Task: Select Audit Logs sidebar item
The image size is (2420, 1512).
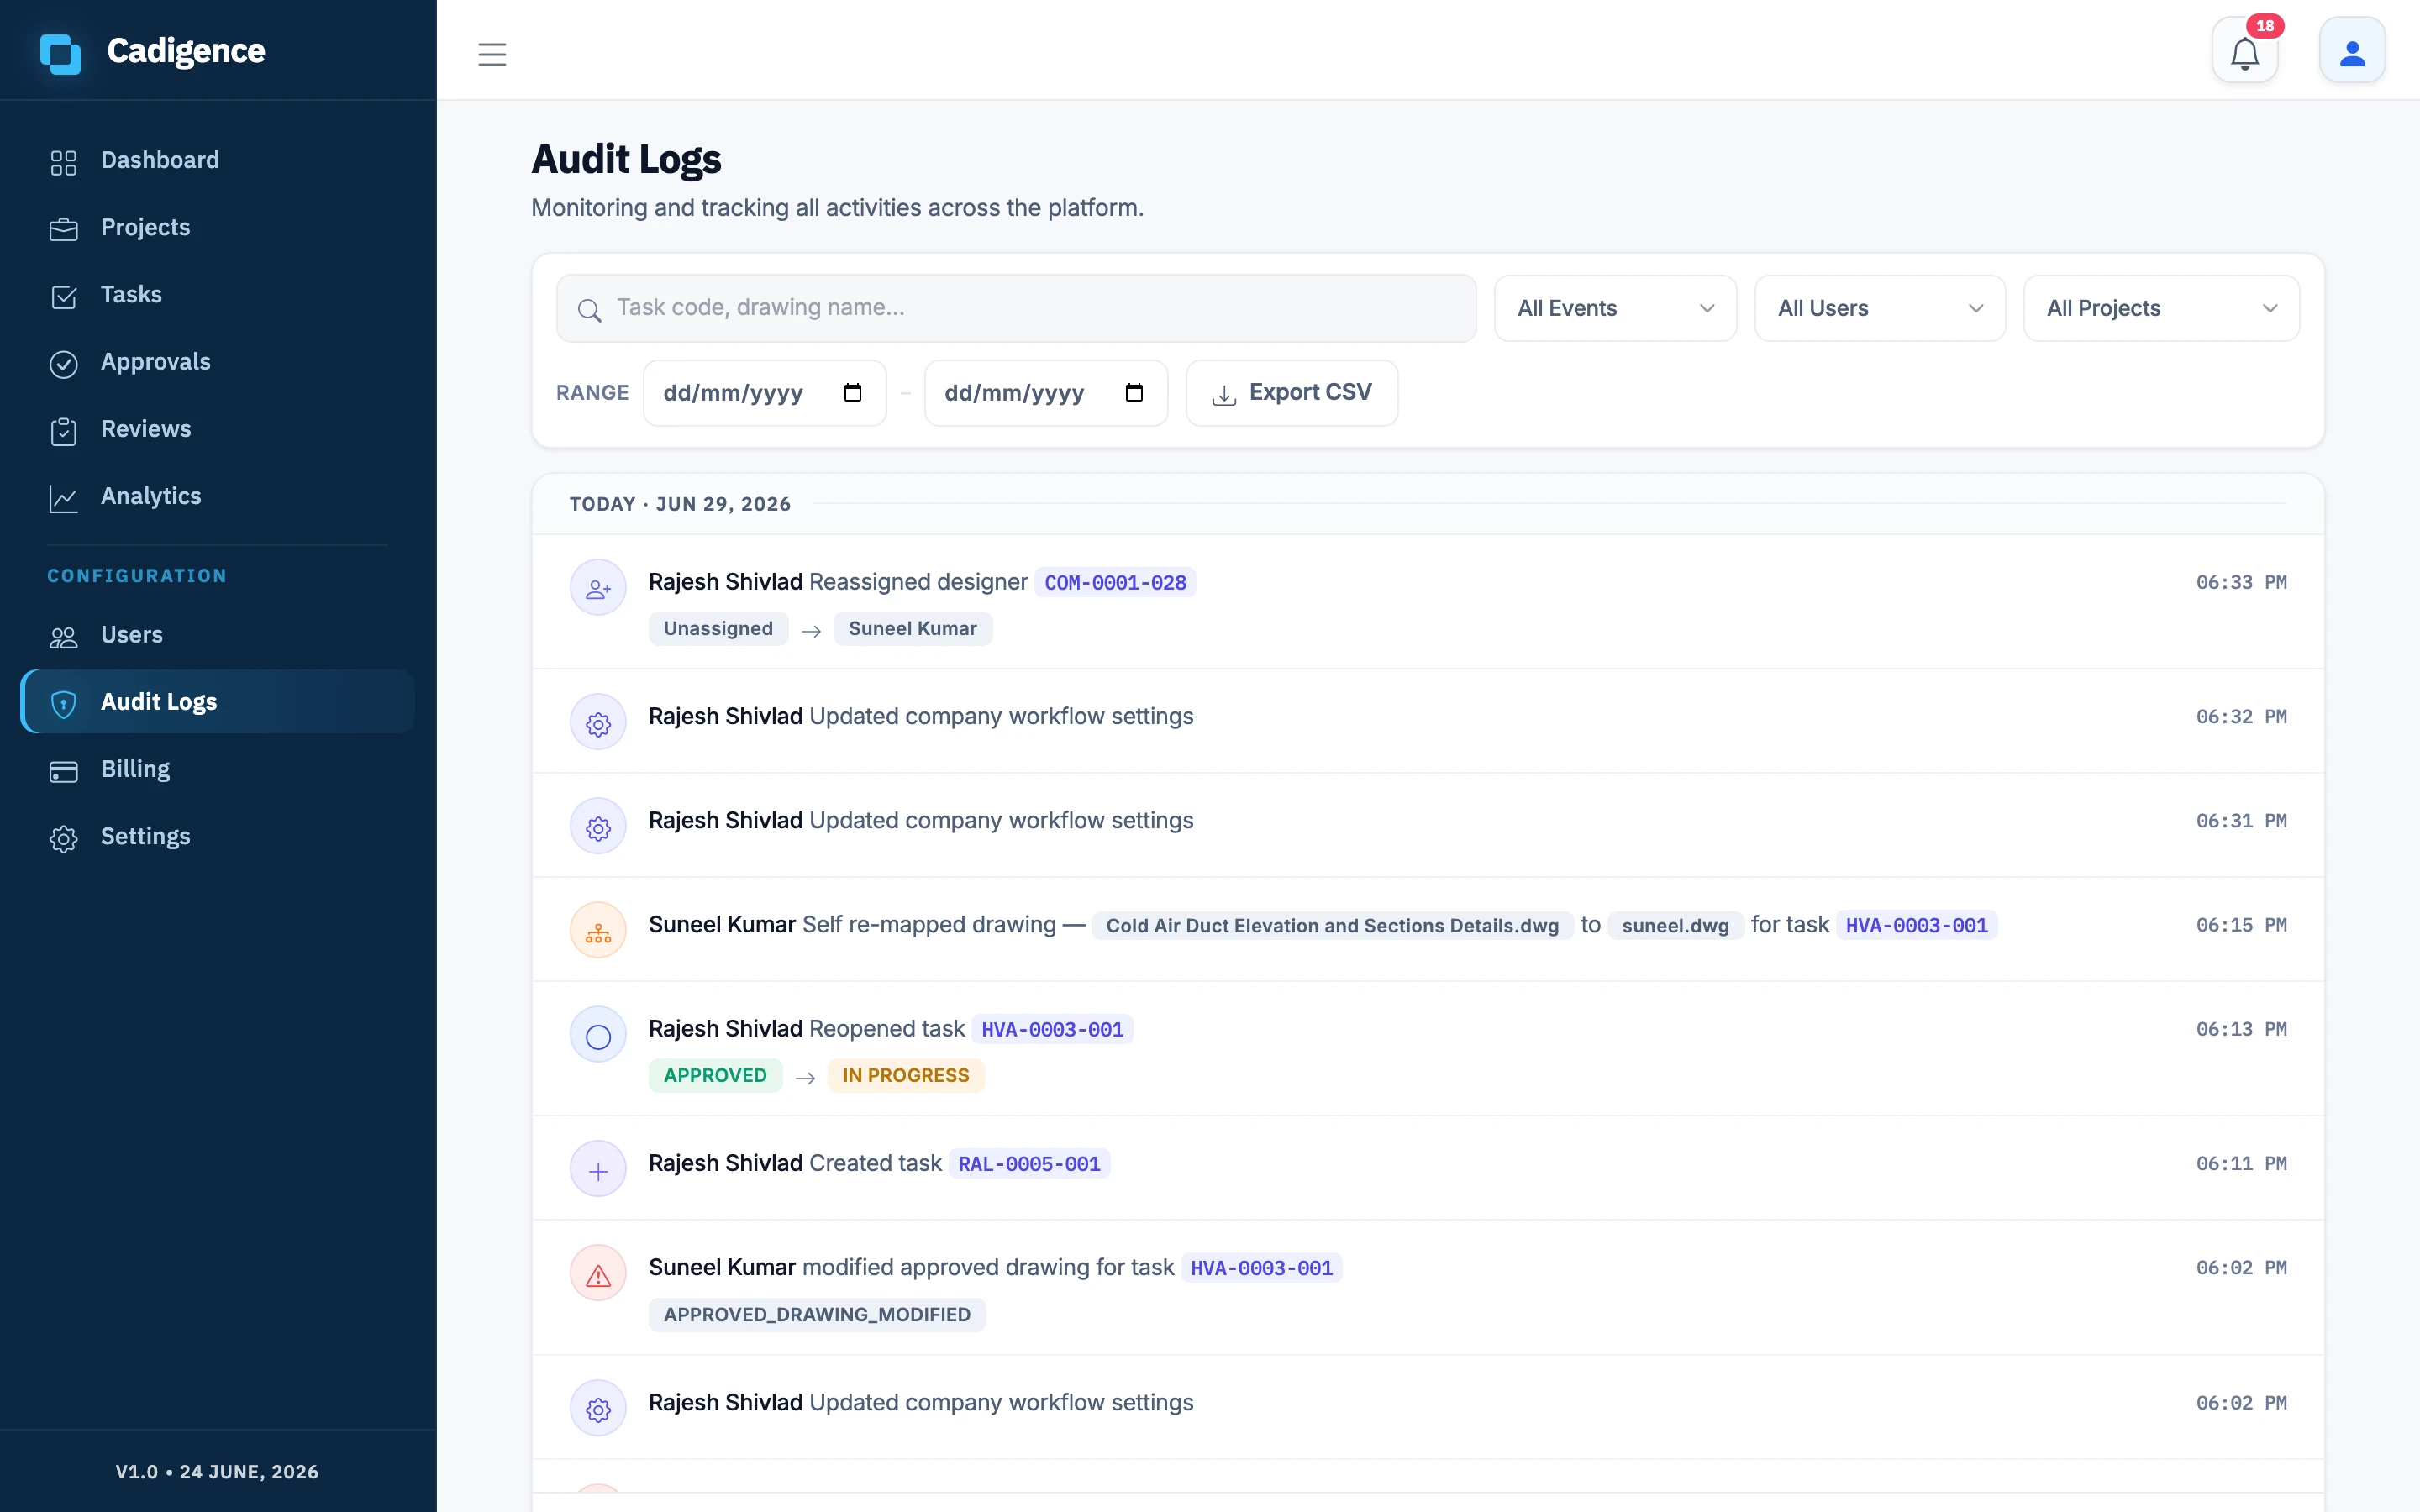Action: pyautogui.click(x=218, y=702)
